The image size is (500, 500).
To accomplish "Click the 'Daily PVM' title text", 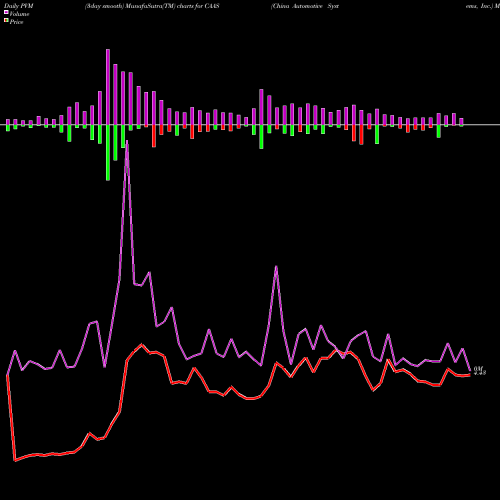I will click(19, 6).
